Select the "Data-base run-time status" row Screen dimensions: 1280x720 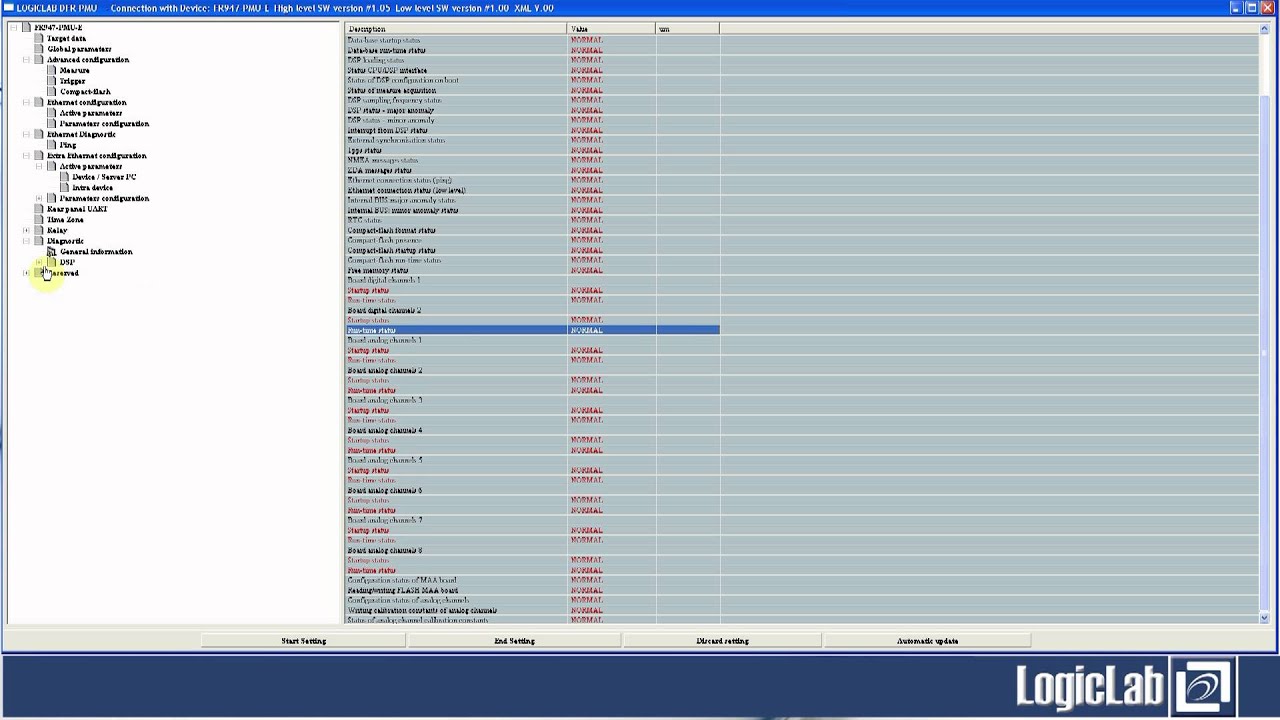532,50
